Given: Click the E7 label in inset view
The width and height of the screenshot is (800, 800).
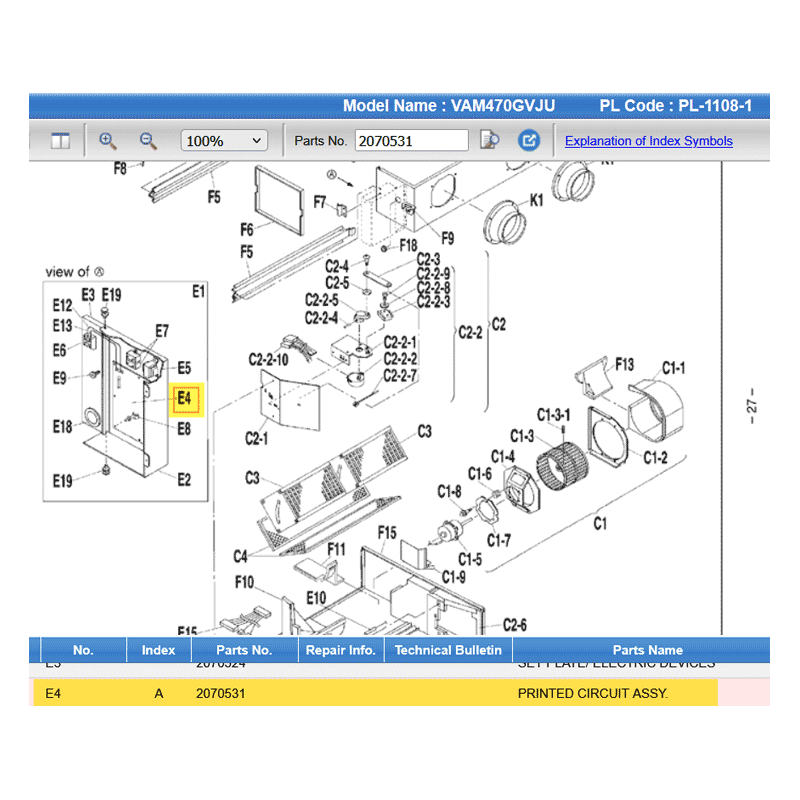Looking at the screenshot, I should [x=162, y=331].
